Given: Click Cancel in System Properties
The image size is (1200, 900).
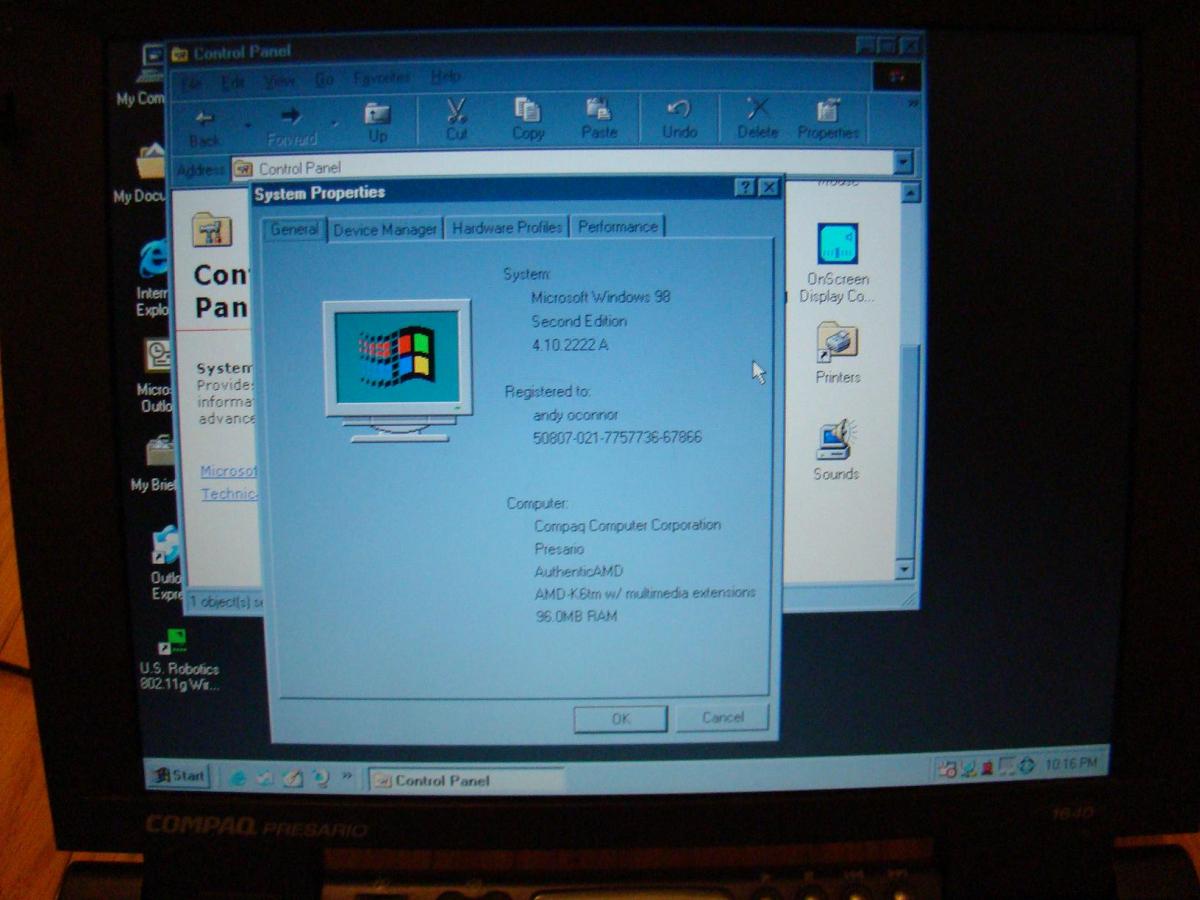Looking at the screenshot, I should pos(723,717).
